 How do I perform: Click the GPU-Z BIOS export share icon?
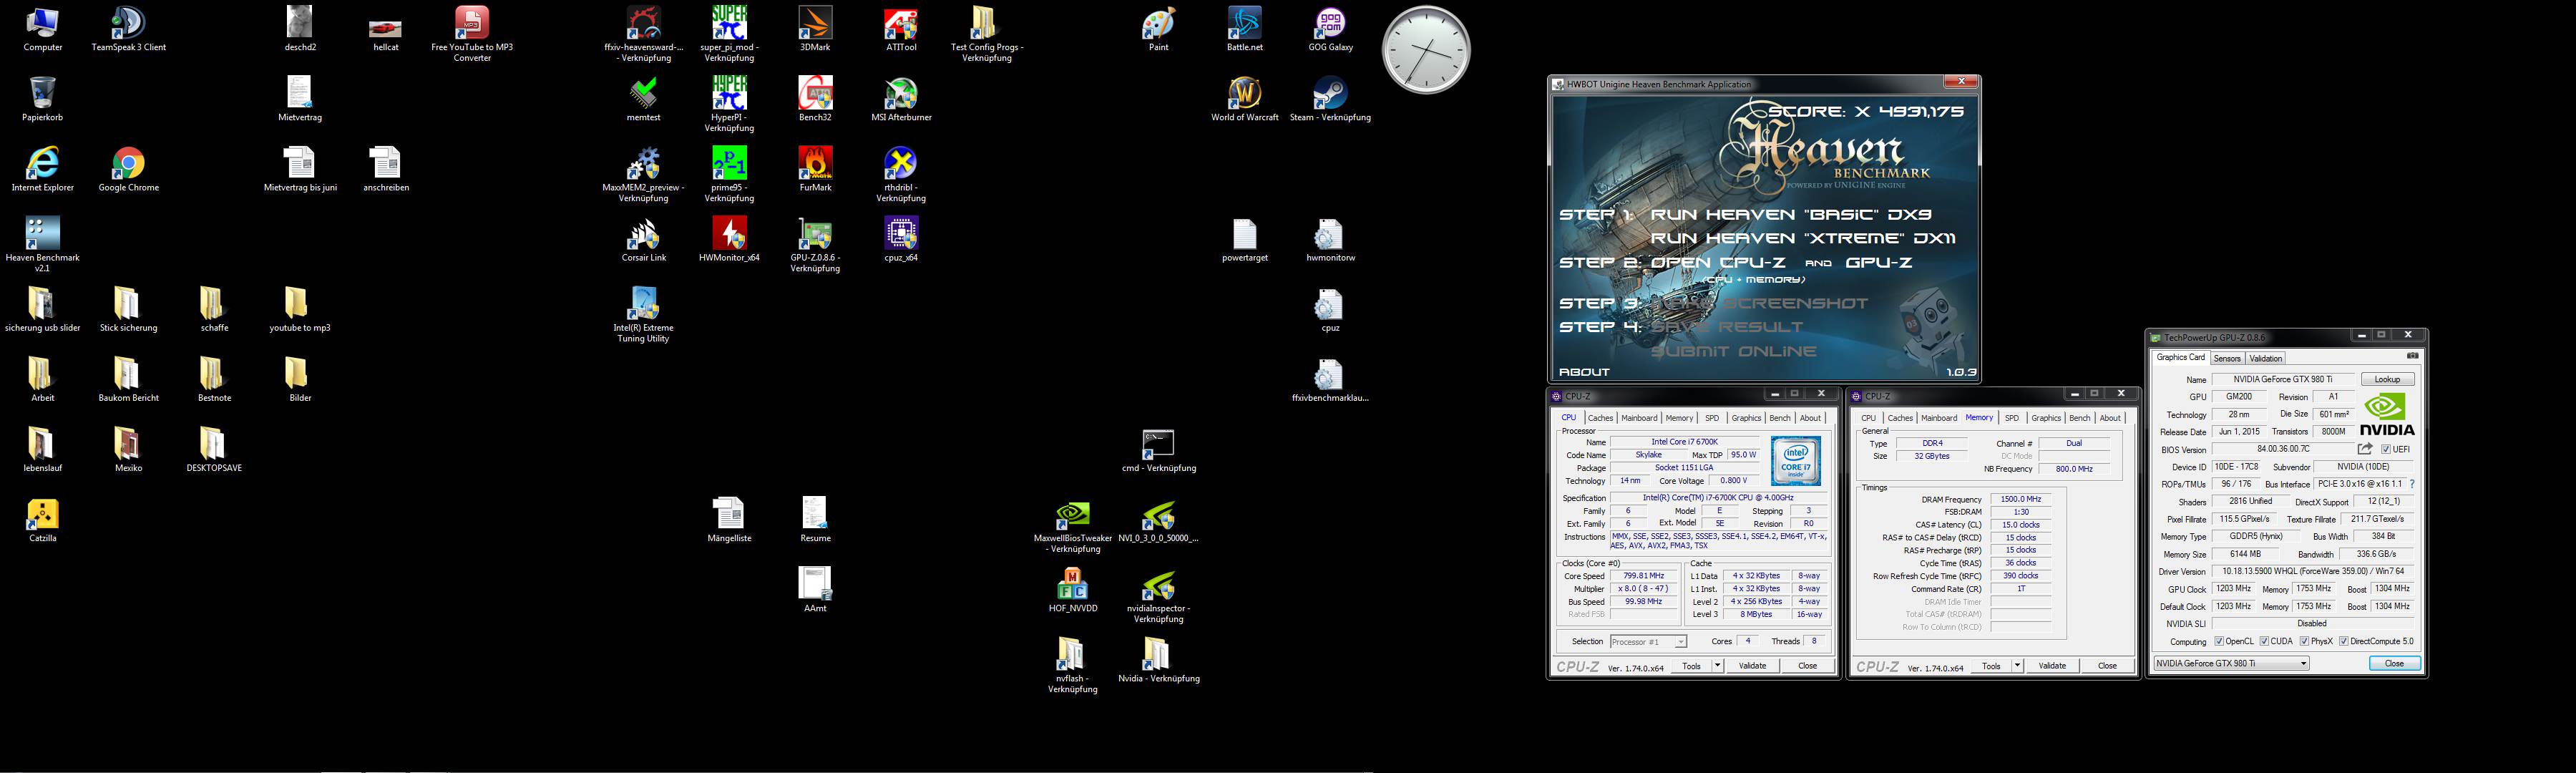tap(2365, 449)
